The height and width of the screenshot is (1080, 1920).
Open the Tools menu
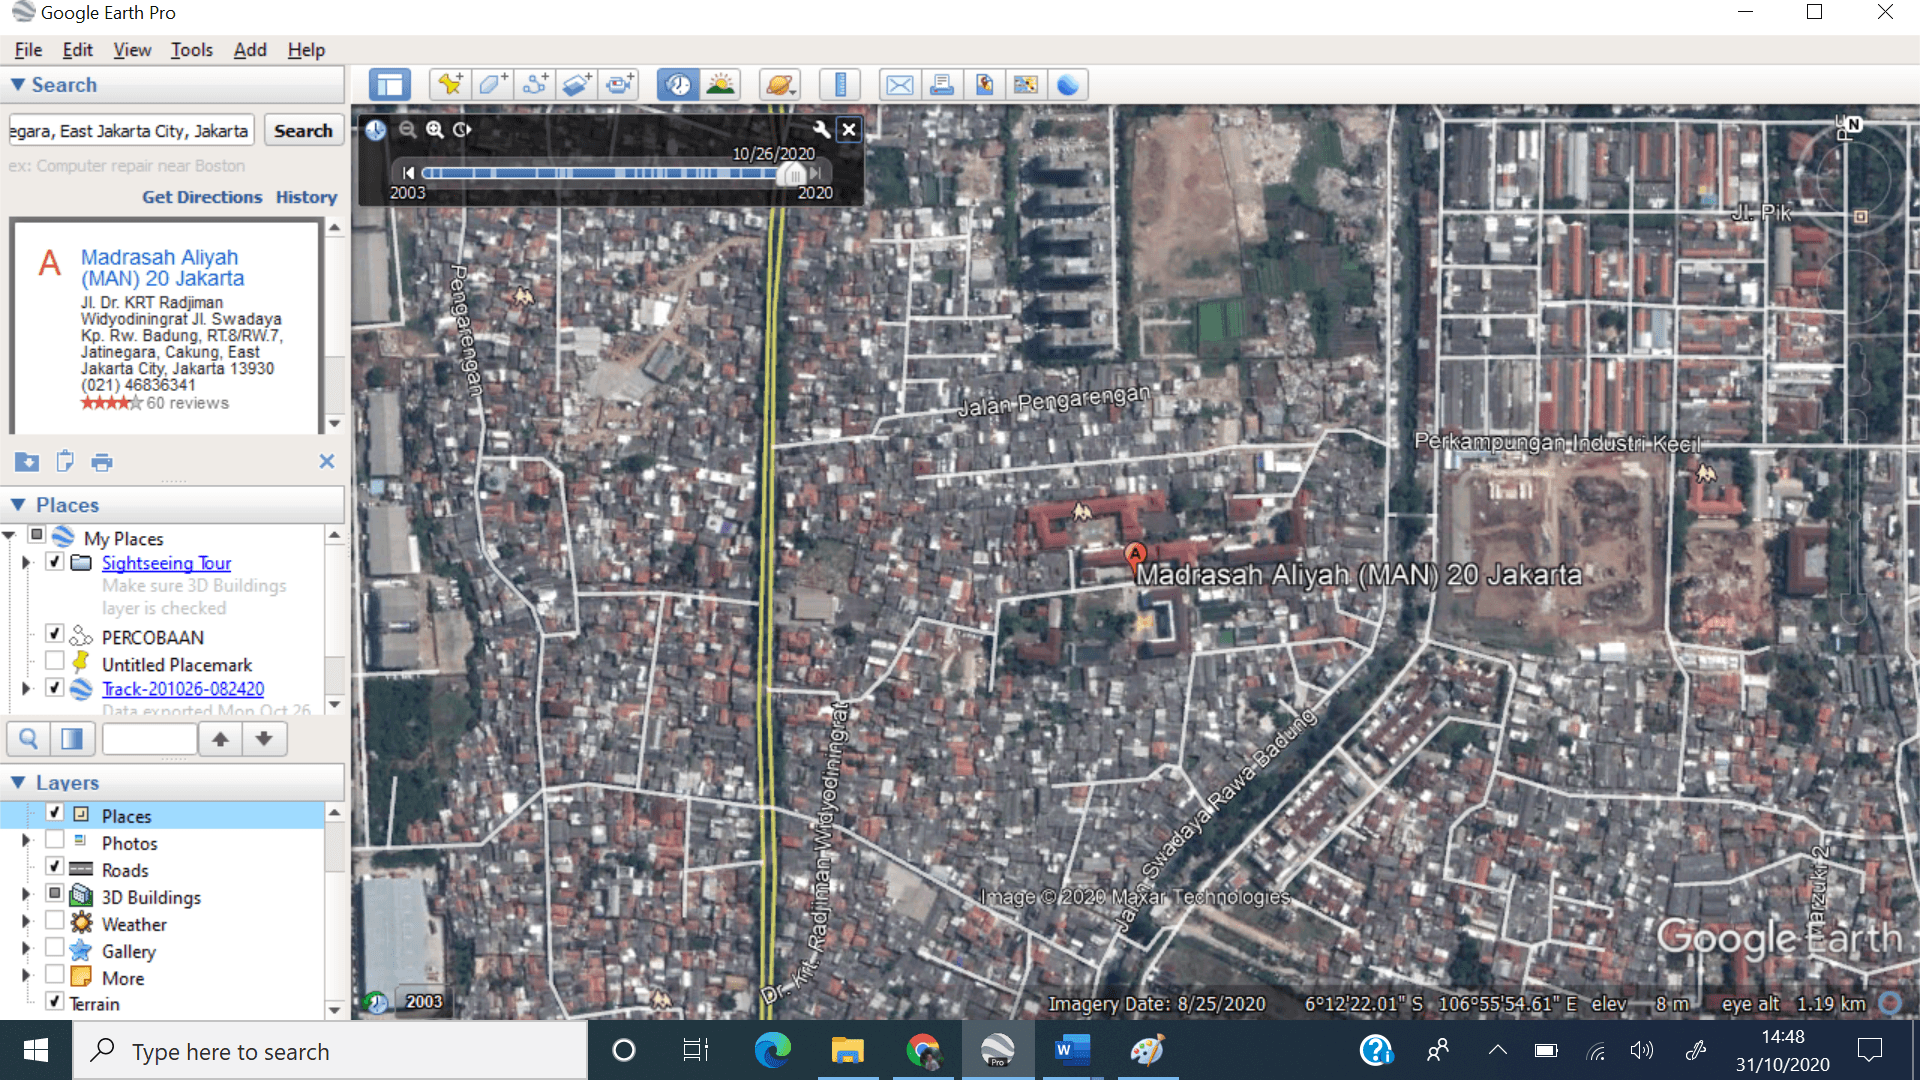191,50
